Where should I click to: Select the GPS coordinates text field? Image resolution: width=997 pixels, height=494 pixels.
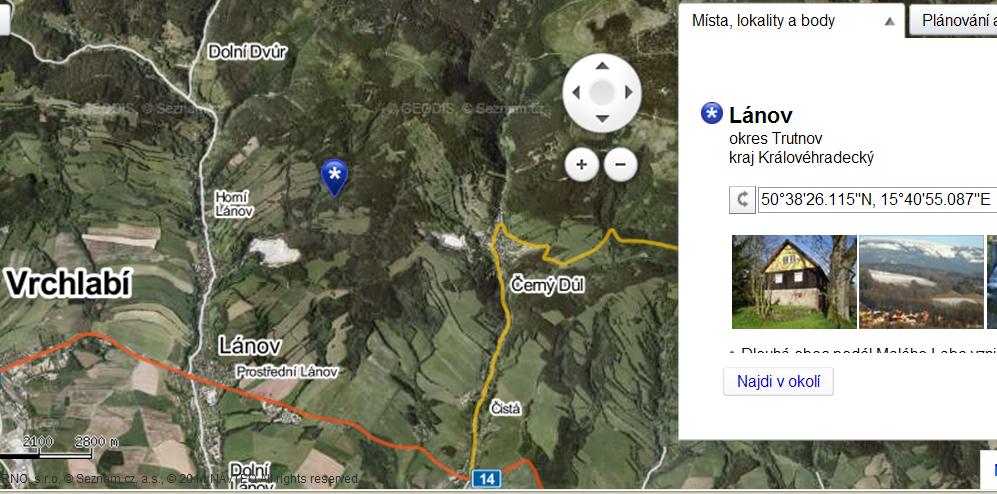(x=877, y=200)
